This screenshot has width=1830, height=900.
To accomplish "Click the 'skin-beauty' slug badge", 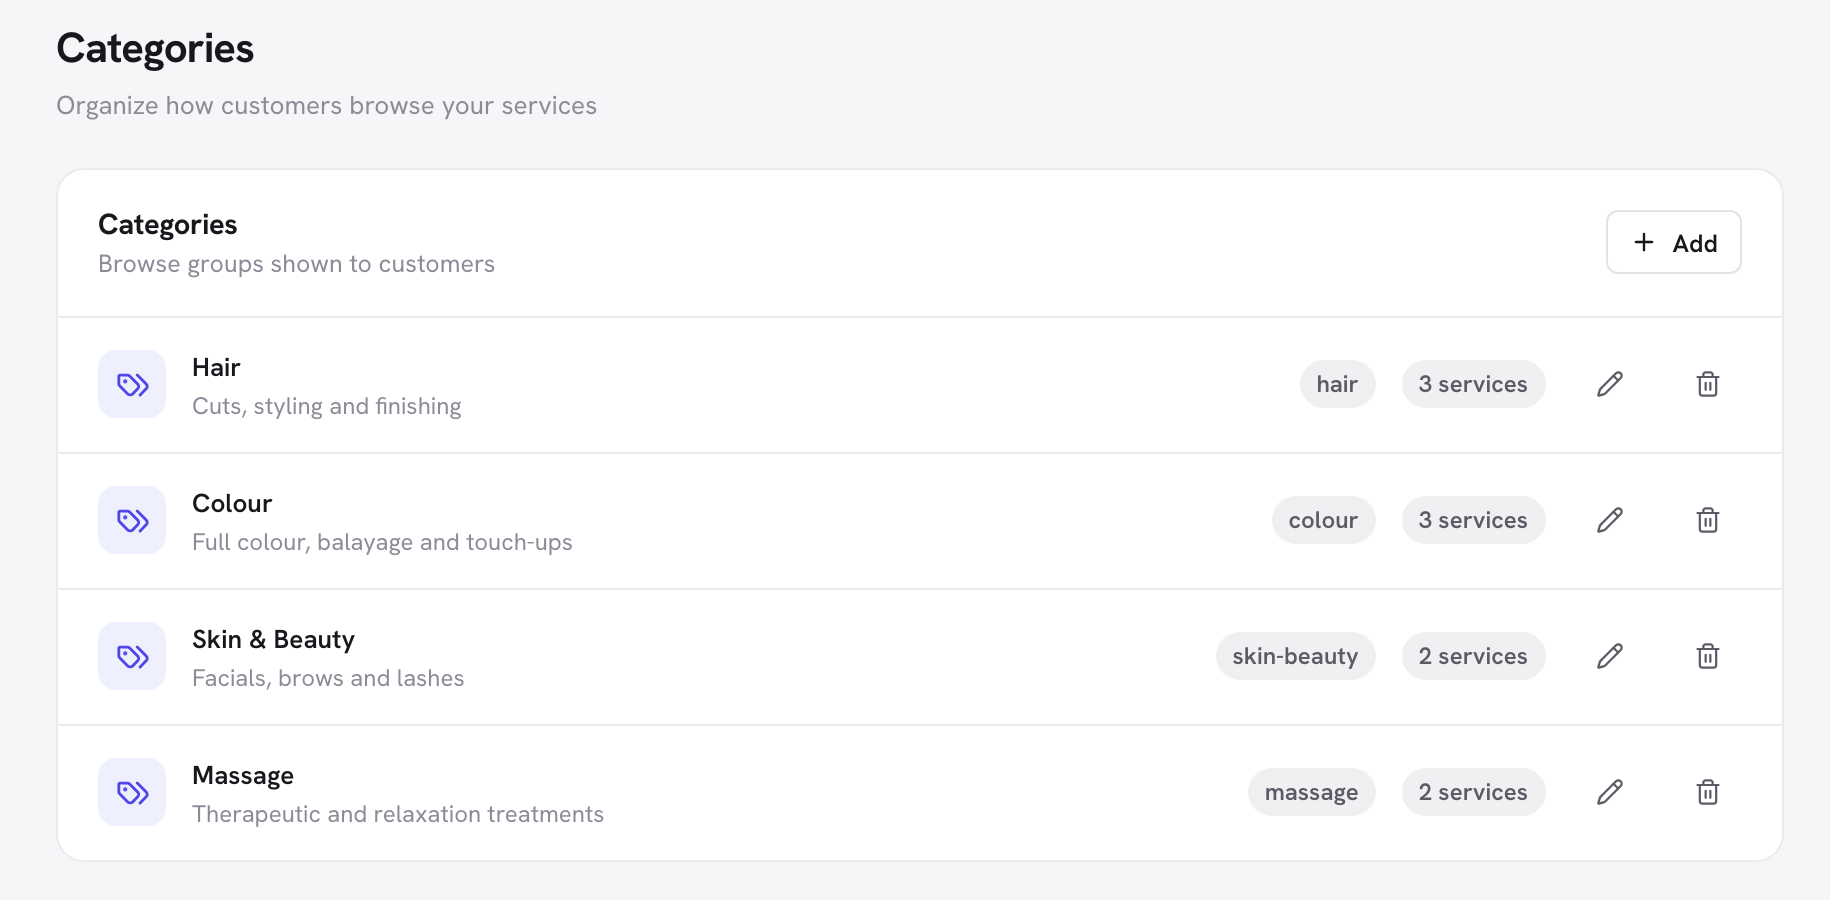I will pyautogui.click(x=1296, y=656).
